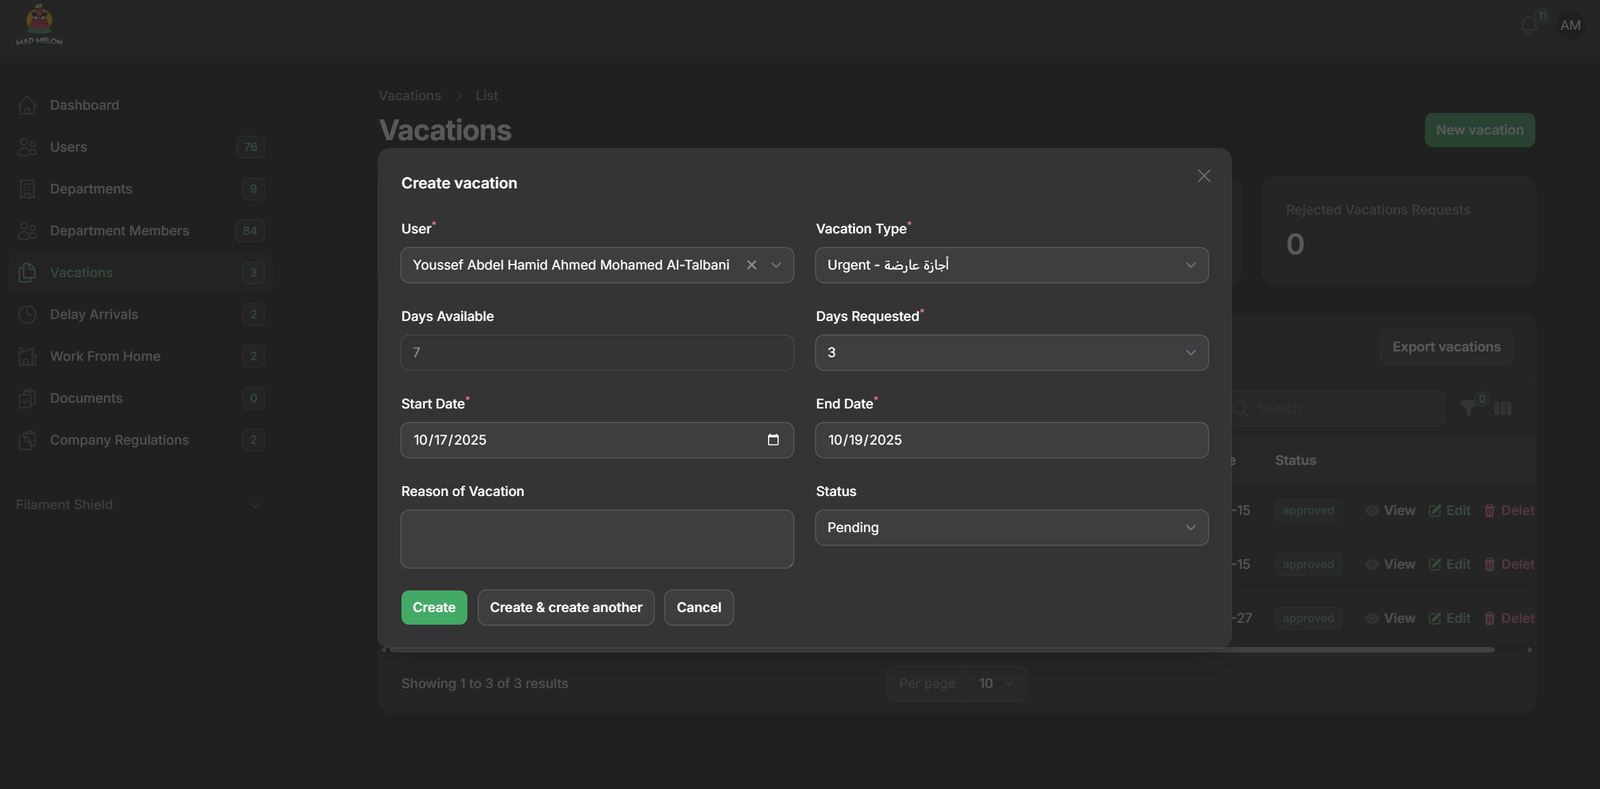Close the Create vacation dialog

(1204, 176)
